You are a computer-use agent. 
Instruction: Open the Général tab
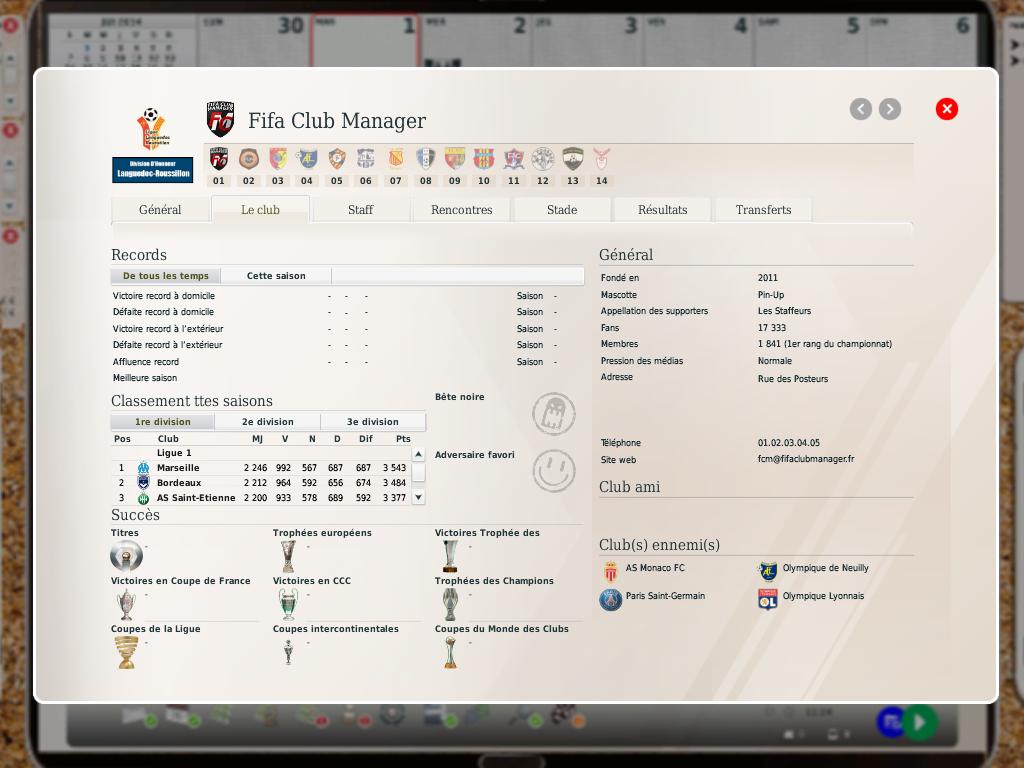160,210
